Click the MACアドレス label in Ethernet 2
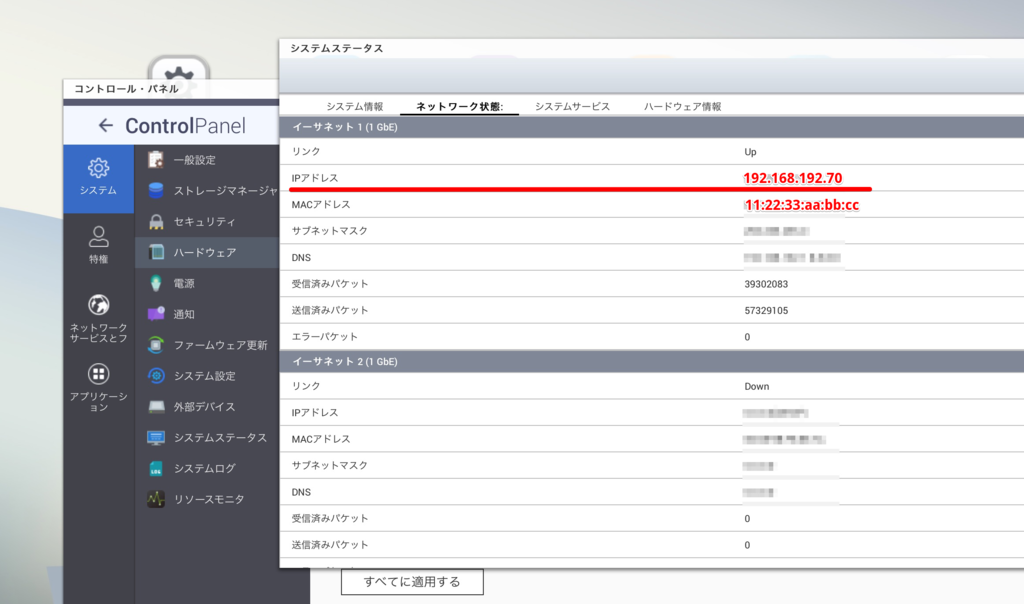The width and height of the screenshot is (1024, 604). pyautogui.click(x=321, y=439)
